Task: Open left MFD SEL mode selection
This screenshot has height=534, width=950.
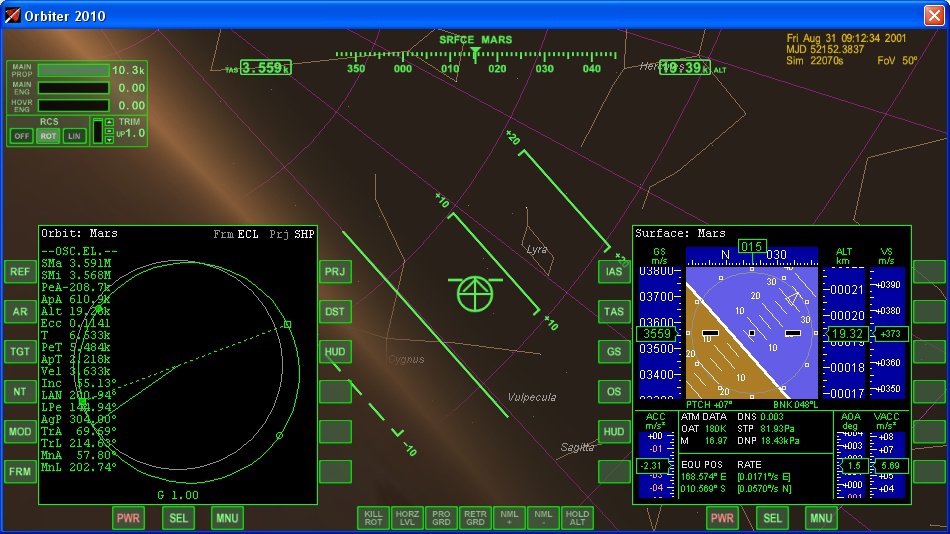Action: [x=178, y=518]
